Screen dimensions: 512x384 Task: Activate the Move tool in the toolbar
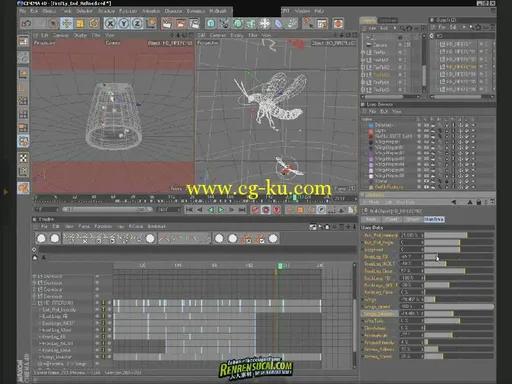click(67, 23)
